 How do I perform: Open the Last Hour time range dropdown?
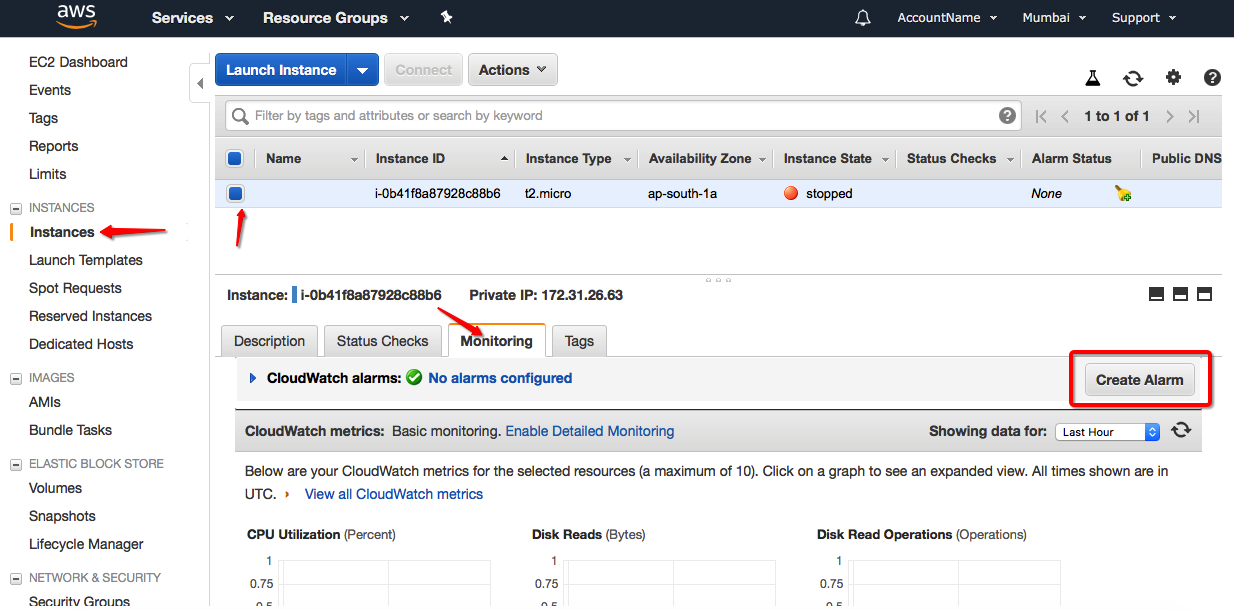pos(1108,432)
